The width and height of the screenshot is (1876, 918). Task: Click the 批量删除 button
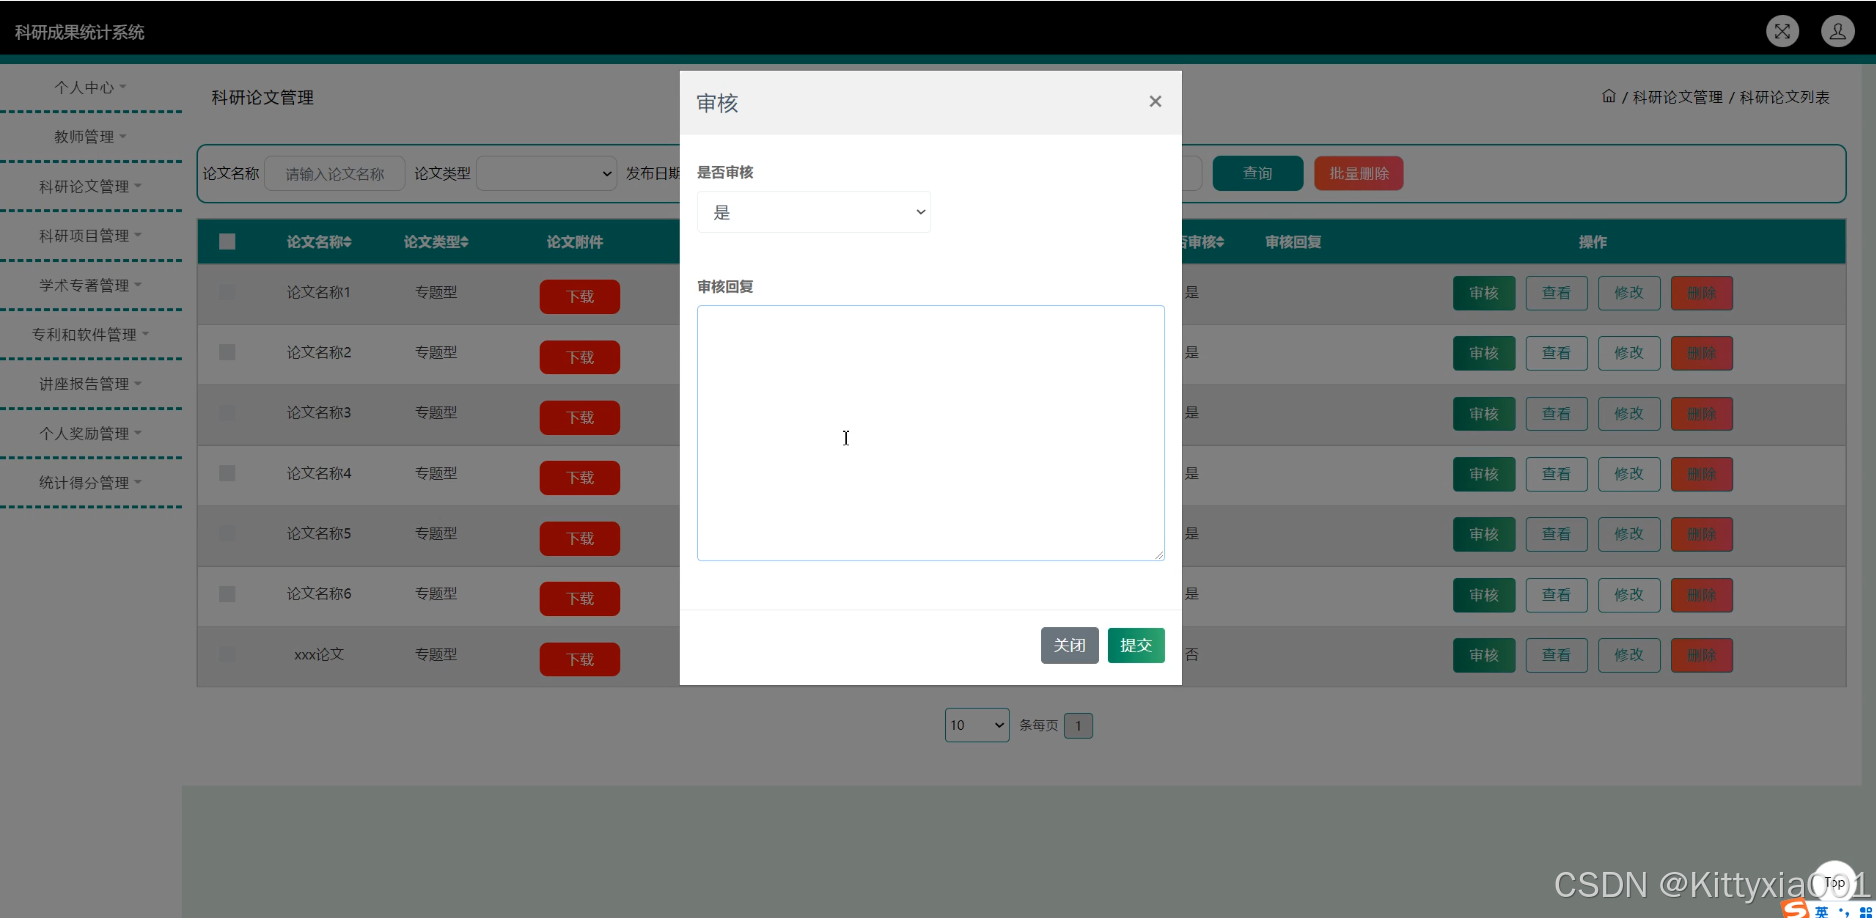coord(1359,173)
